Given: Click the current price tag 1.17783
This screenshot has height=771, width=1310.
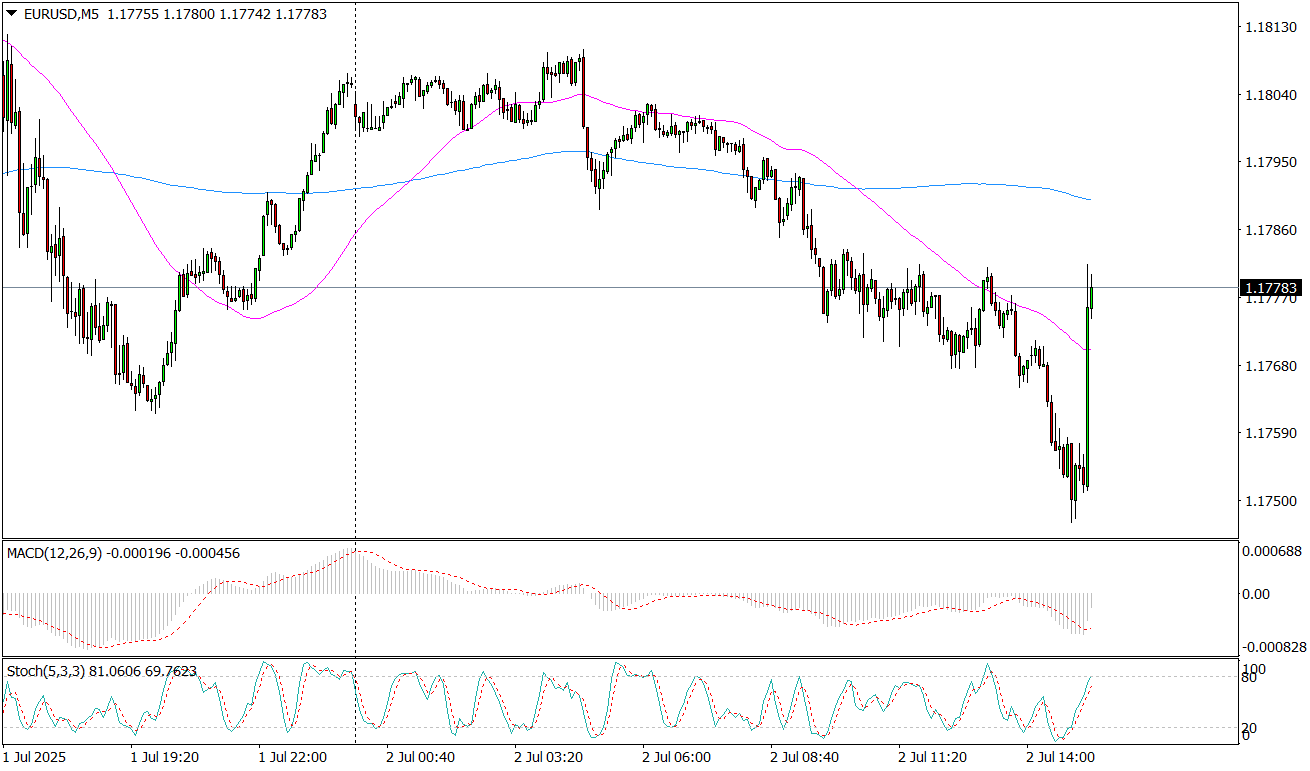Looking at the screenshot, I should 1270,288.
